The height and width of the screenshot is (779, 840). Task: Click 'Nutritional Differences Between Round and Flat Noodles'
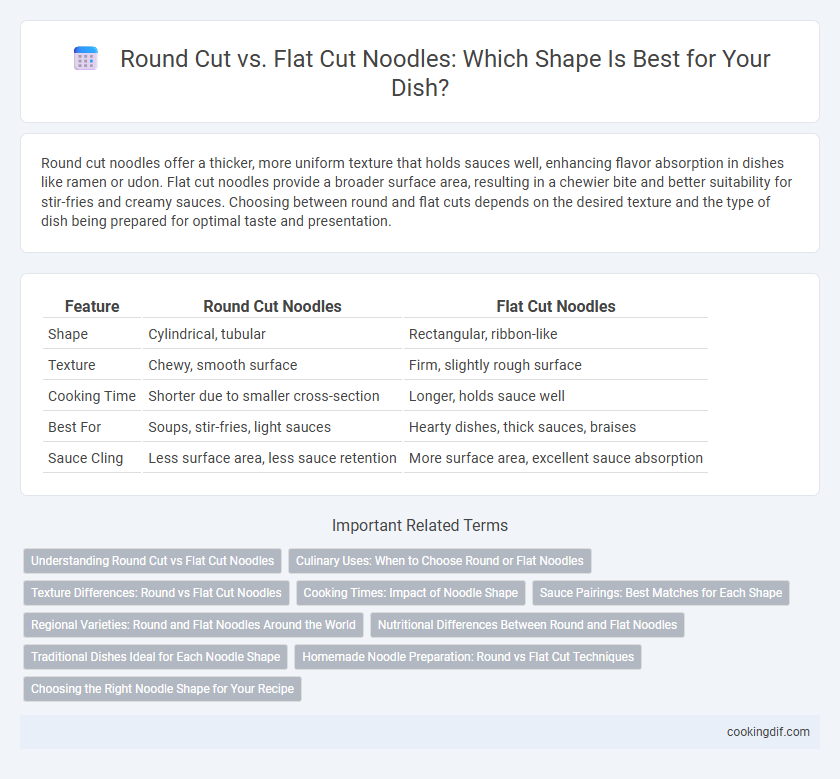click(x=528, y=625)
